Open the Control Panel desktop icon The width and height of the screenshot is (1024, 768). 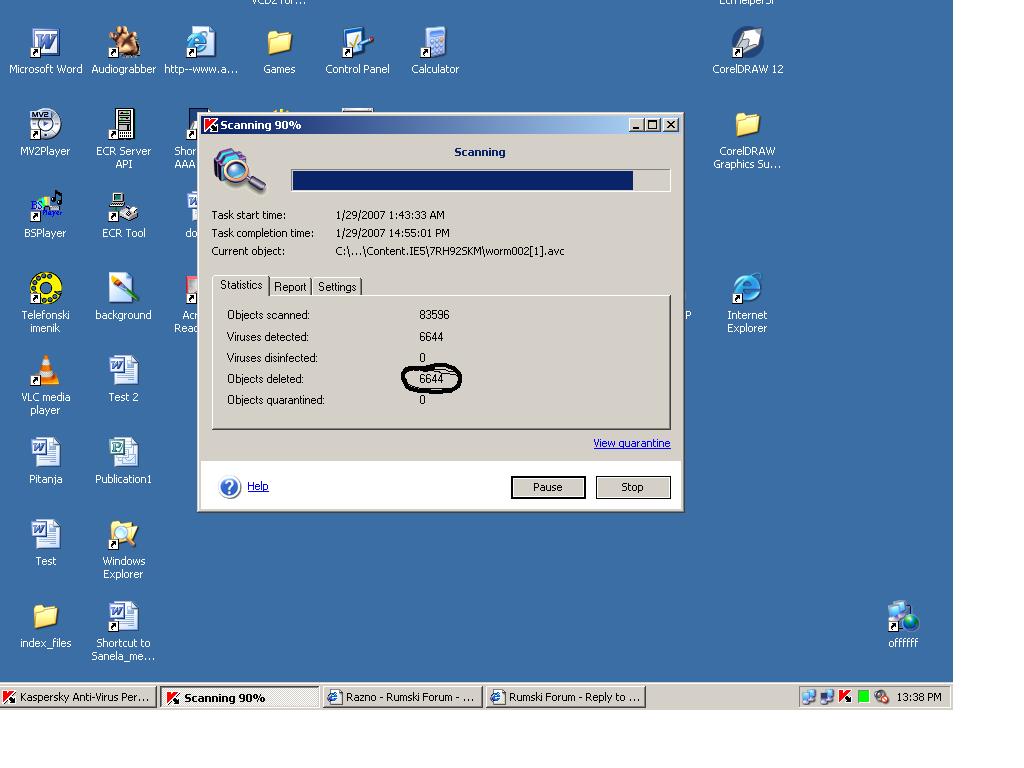click(x=357, y=44)
